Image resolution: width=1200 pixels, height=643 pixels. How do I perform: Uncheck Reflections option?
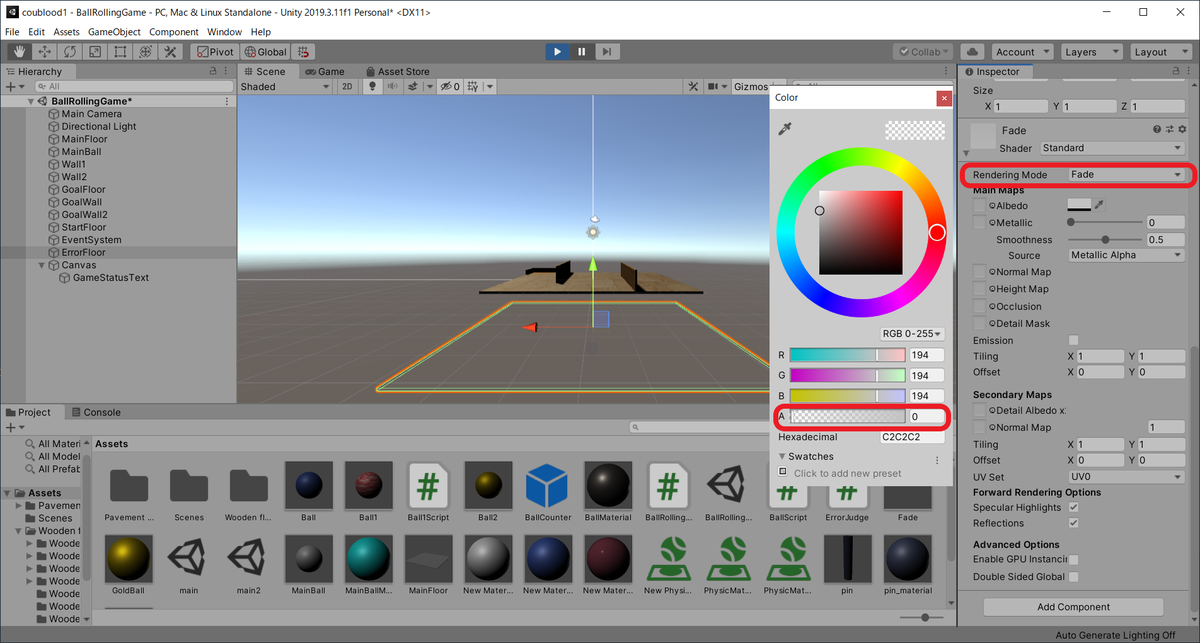1073,523
